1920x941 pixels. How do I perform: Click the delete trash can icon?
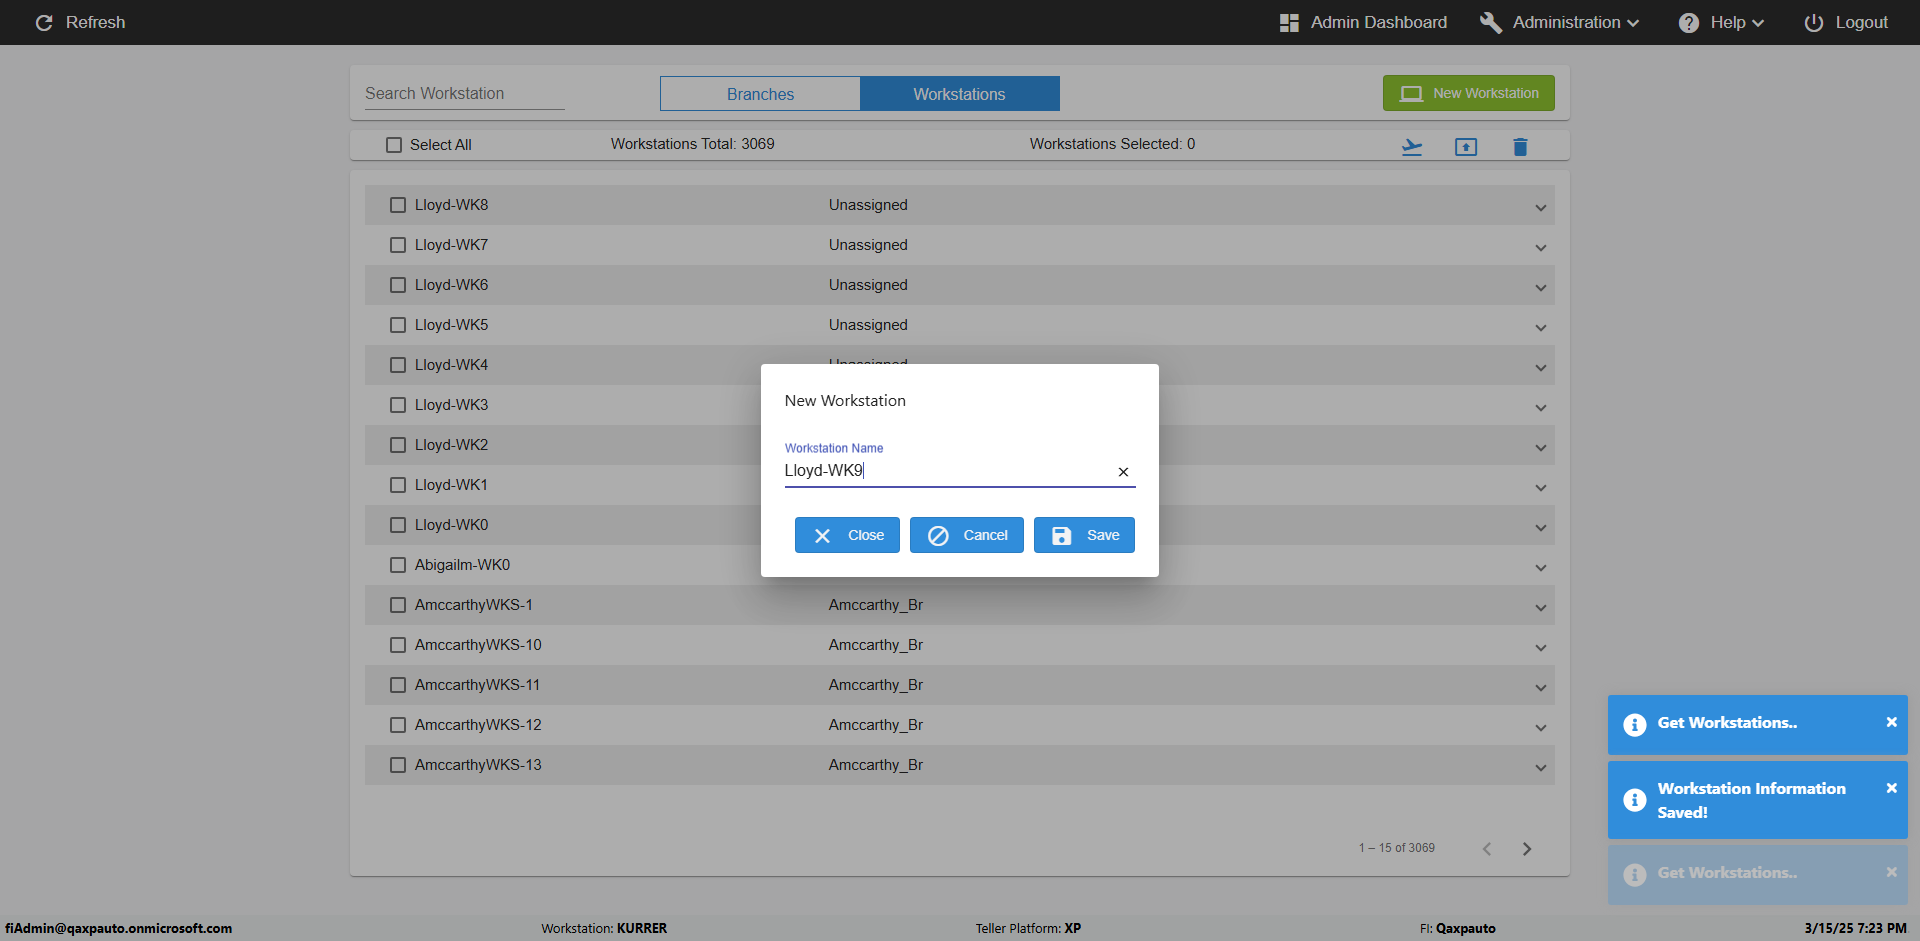[1520, 147]
